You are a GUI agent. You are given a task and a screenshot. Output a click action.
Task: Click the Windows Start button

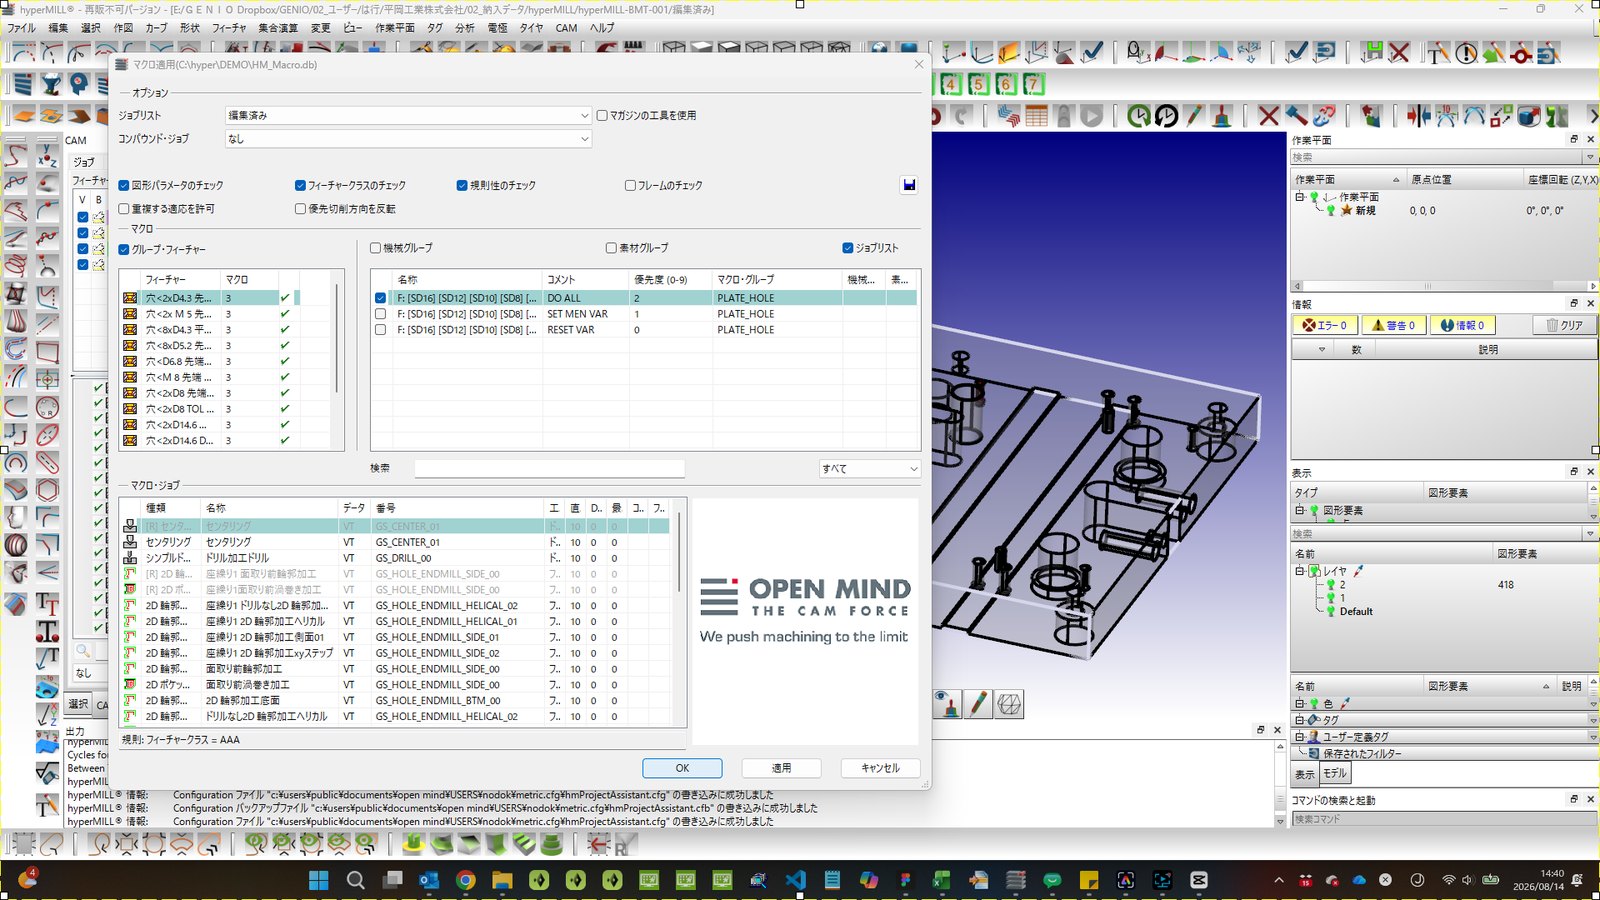[x=319, y=880]
